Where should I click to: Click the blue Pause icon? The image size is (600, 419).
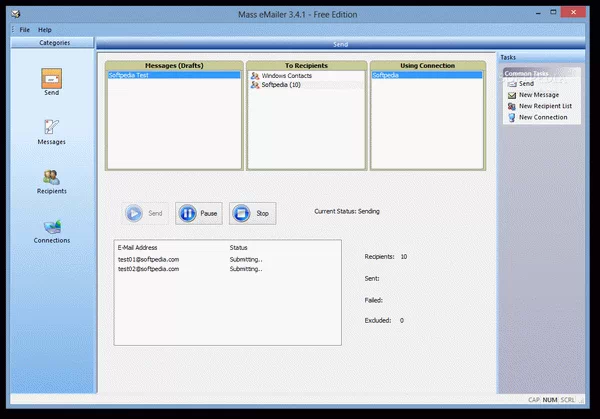[x=188, y=214]
